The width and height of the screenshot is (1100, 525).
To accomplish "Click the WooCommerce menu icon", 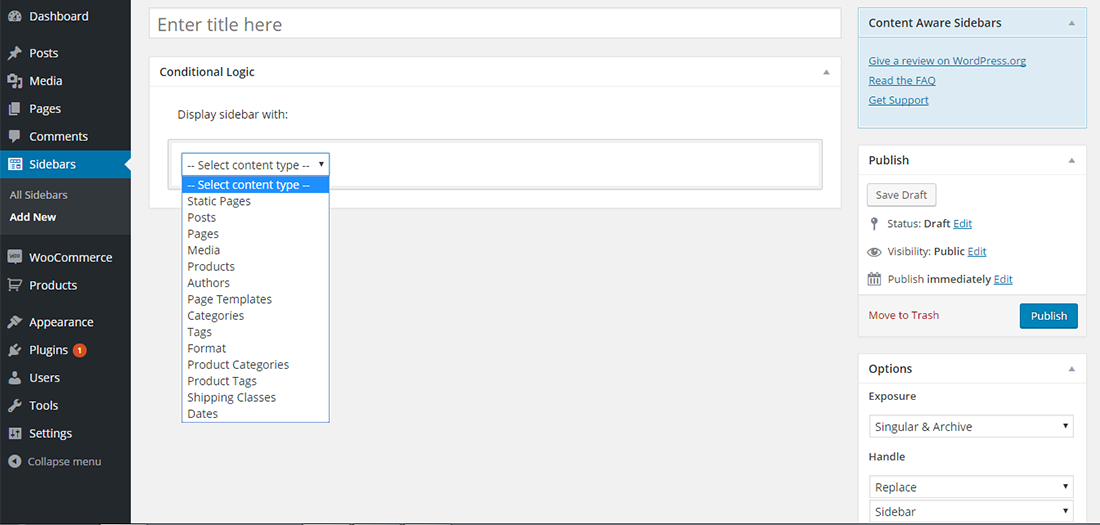I will pos(15,257).
